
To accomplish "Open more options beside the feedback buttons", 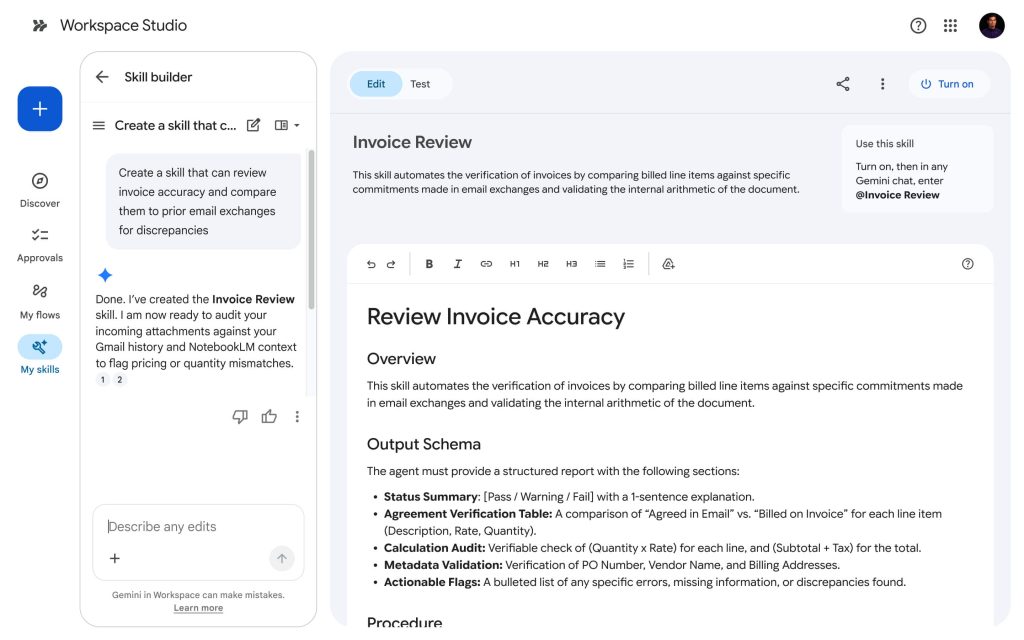I will (x=296, y=416).
